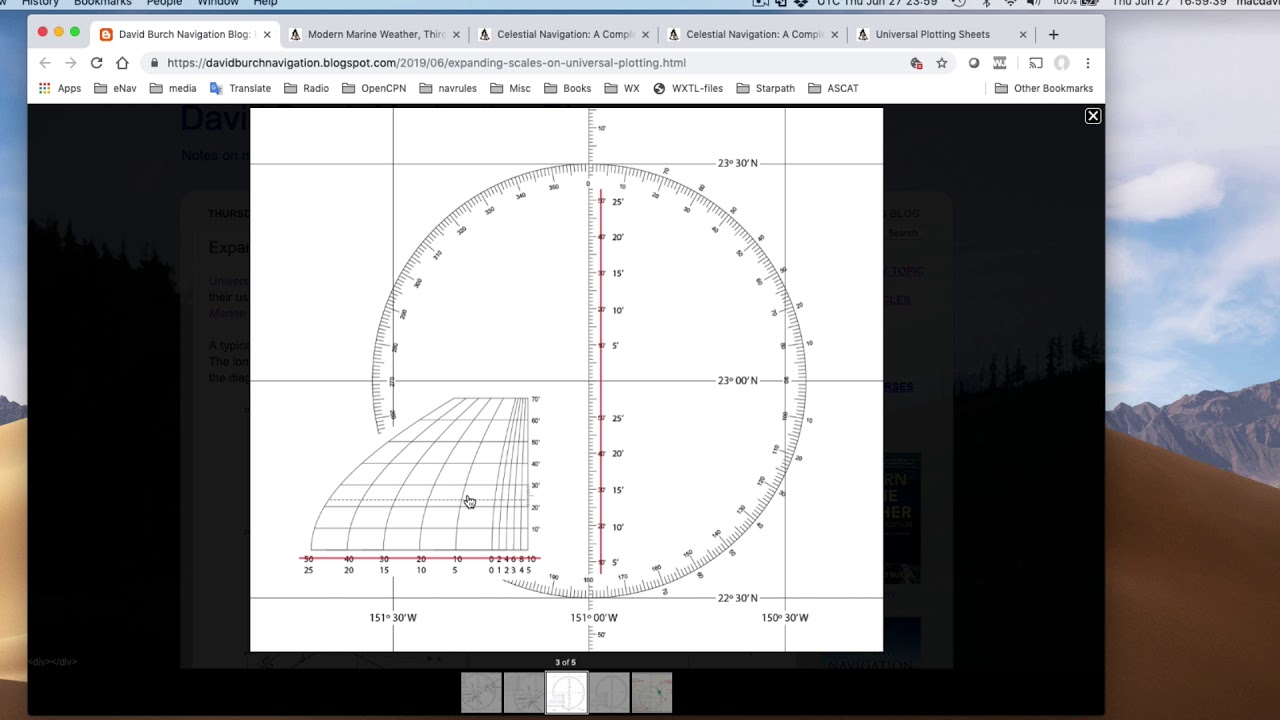Select the first lightbox thumbnail
The height and width of the screenshot is (720, 1280).
[x=481, y=692]
